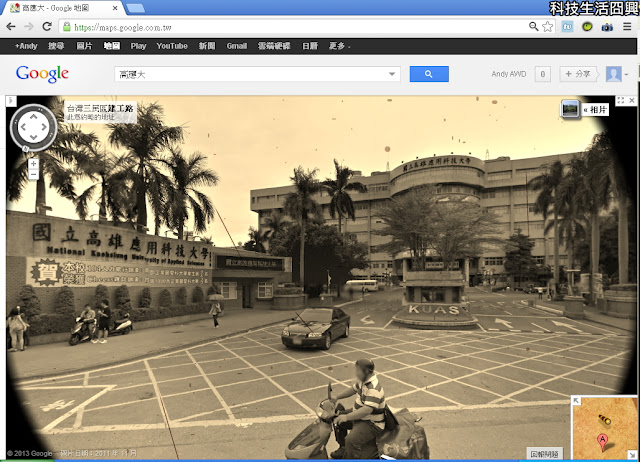The width and height of the screenshot is (640, 462).
Task: Open 雲端硬碟 in the Google bar
Action: [x=274, y=46]
